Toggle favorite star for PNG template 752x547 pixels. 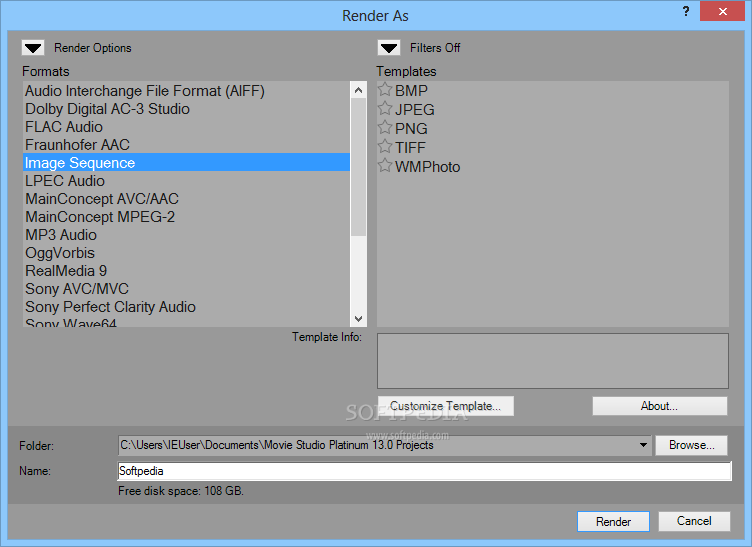click(x=385, y=128)
